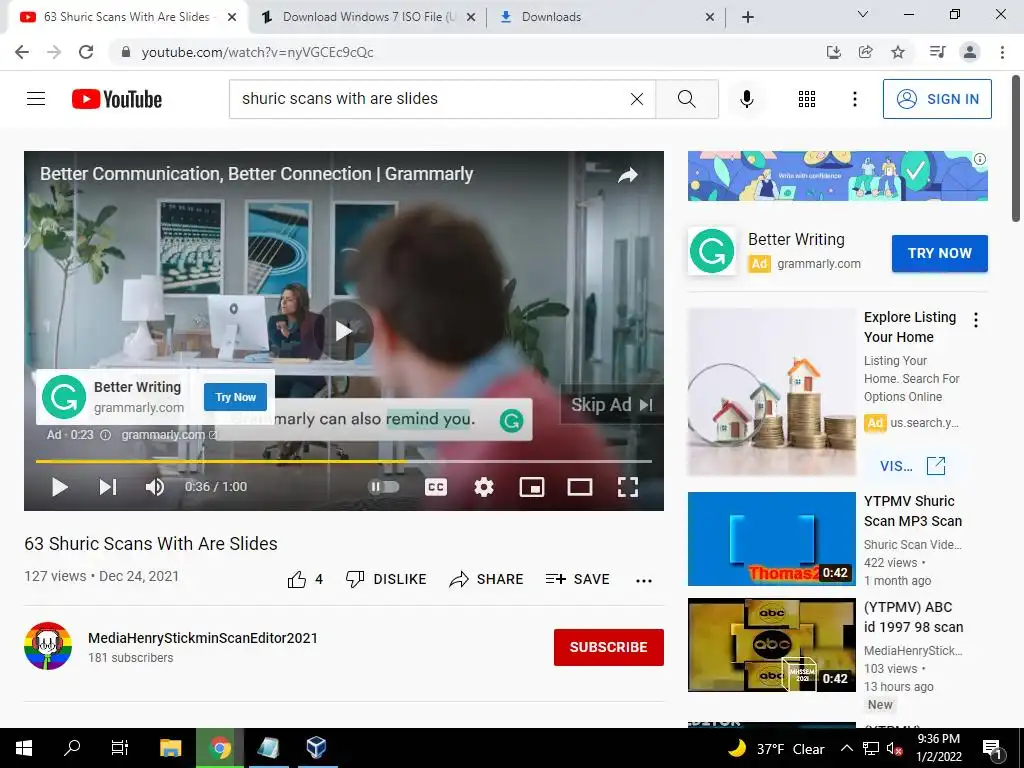Screen dimensions: 1024x768
Task: Open ABC id 1997 98 scan thumbnail
Action: pos(771,645)
